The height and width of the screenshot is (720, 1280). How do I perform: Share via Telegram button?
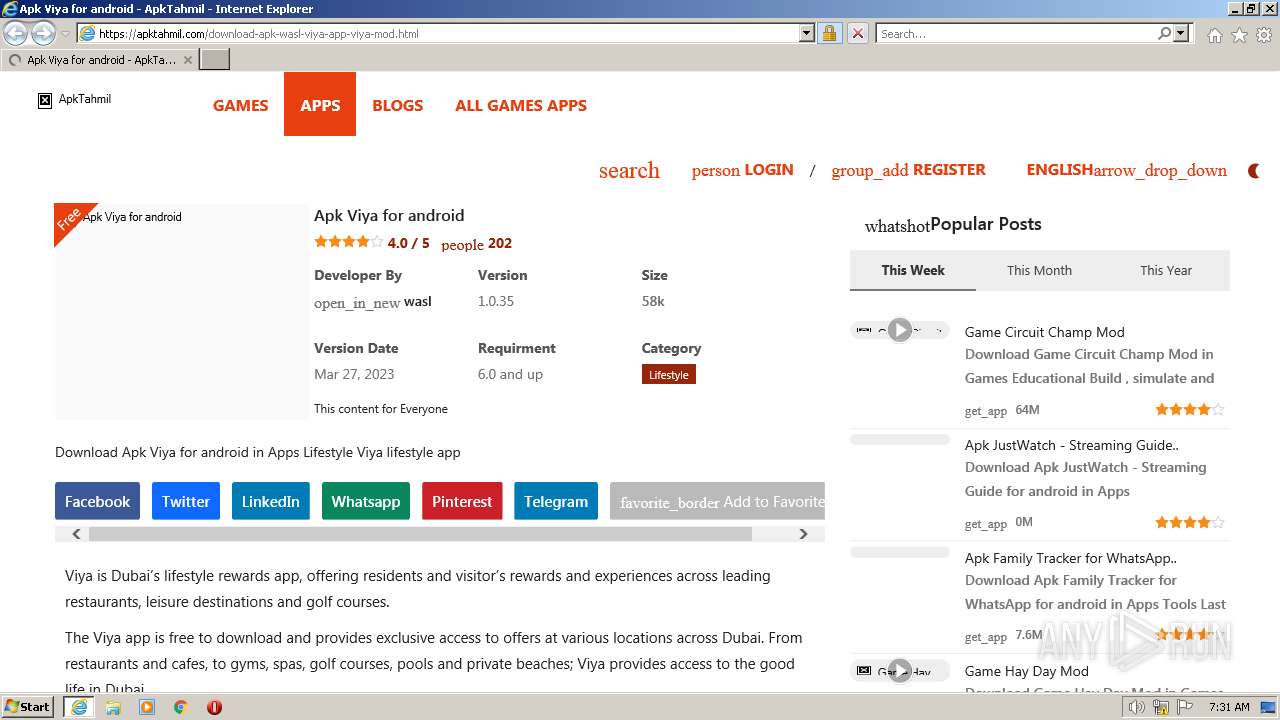point(556,501)
